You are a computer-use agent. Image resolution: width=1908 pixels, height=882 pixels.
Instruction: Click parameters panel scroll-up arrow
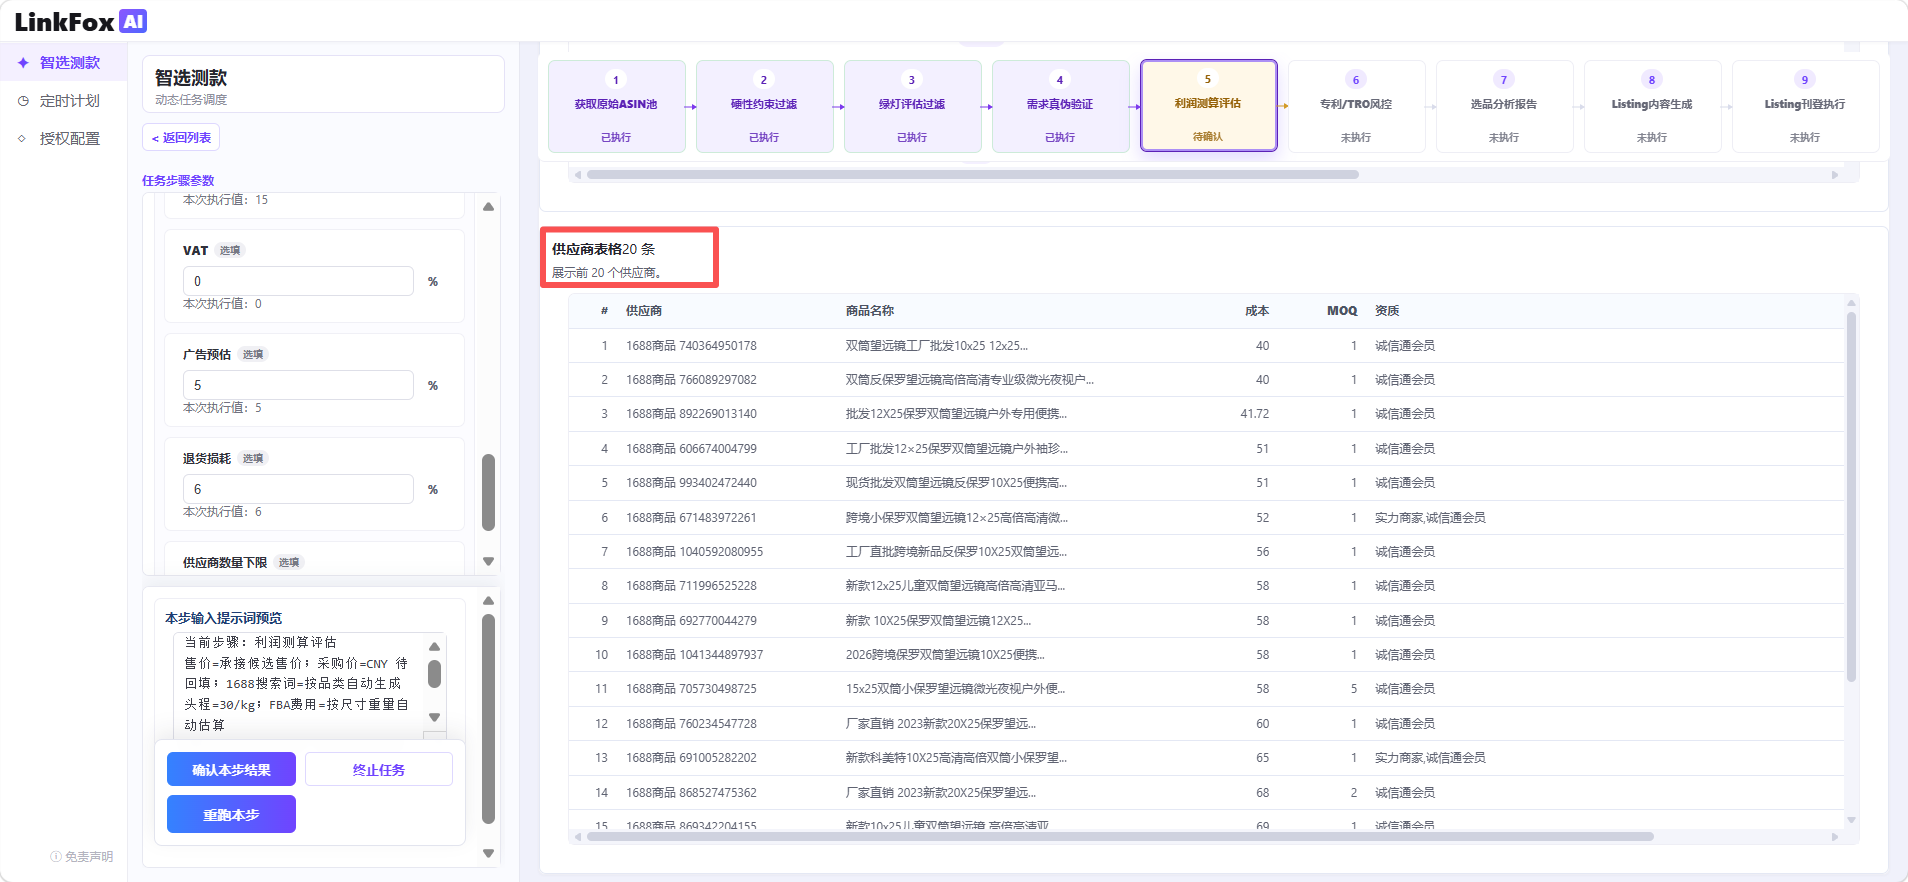488,207
